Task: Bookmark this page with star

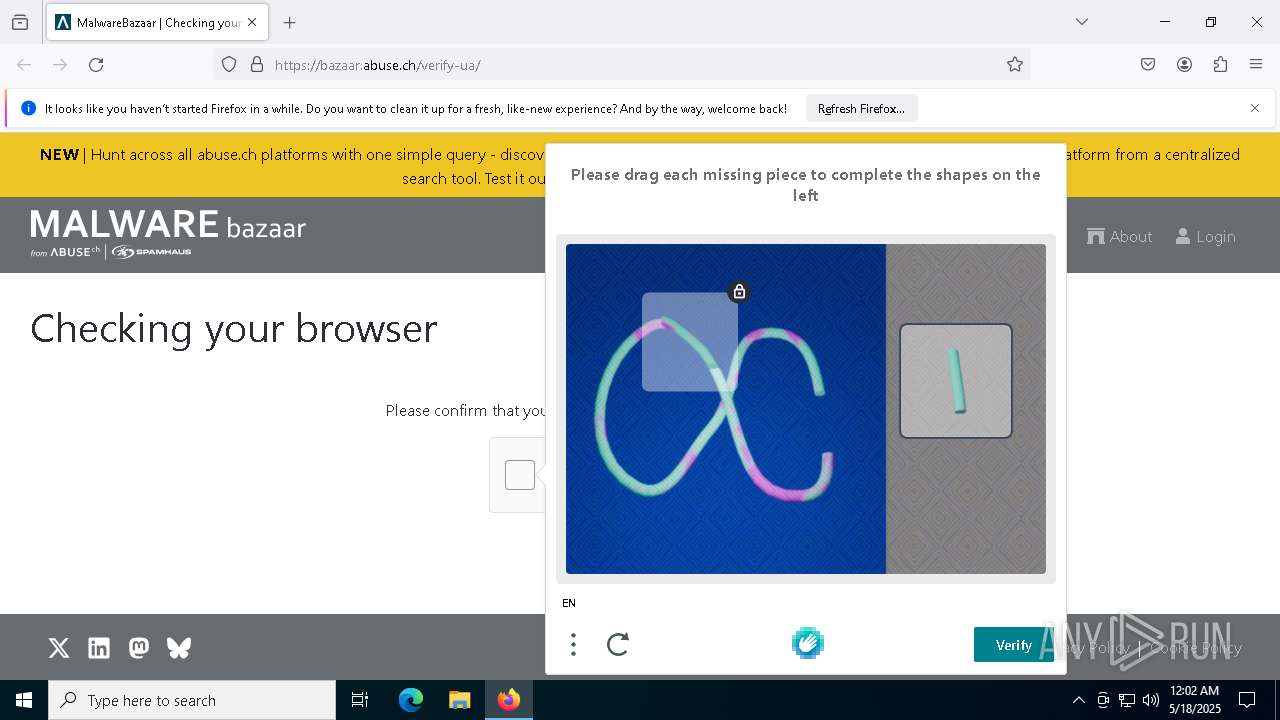Action: pyautogui.click(x=1015, y=65)
